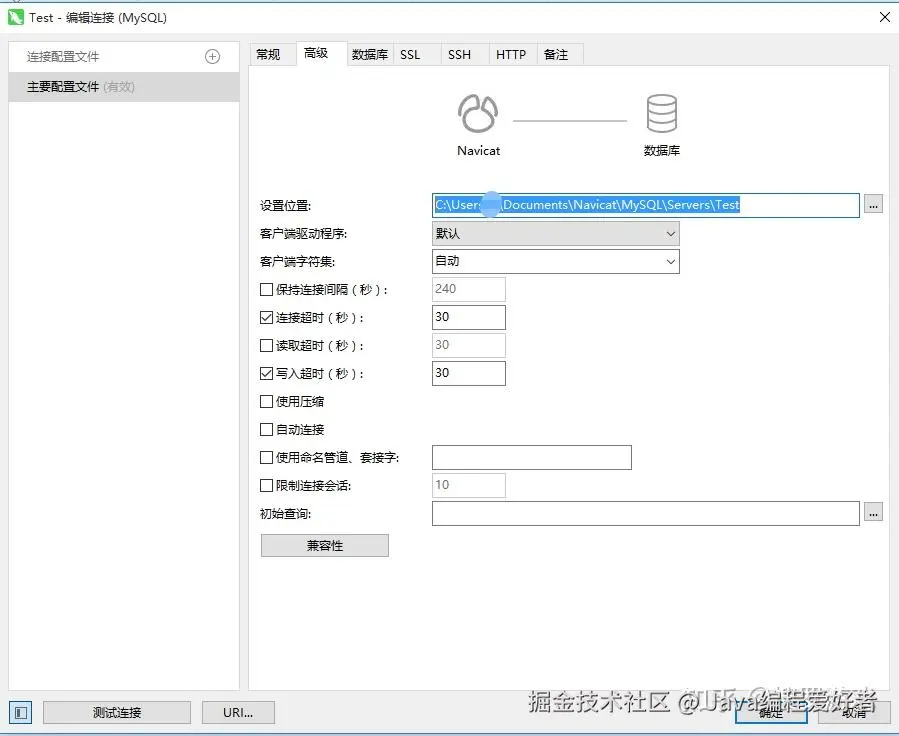Select the 主要配置文件 profile entry
Viewport: 899px width, 736px height.
point(124,87)
